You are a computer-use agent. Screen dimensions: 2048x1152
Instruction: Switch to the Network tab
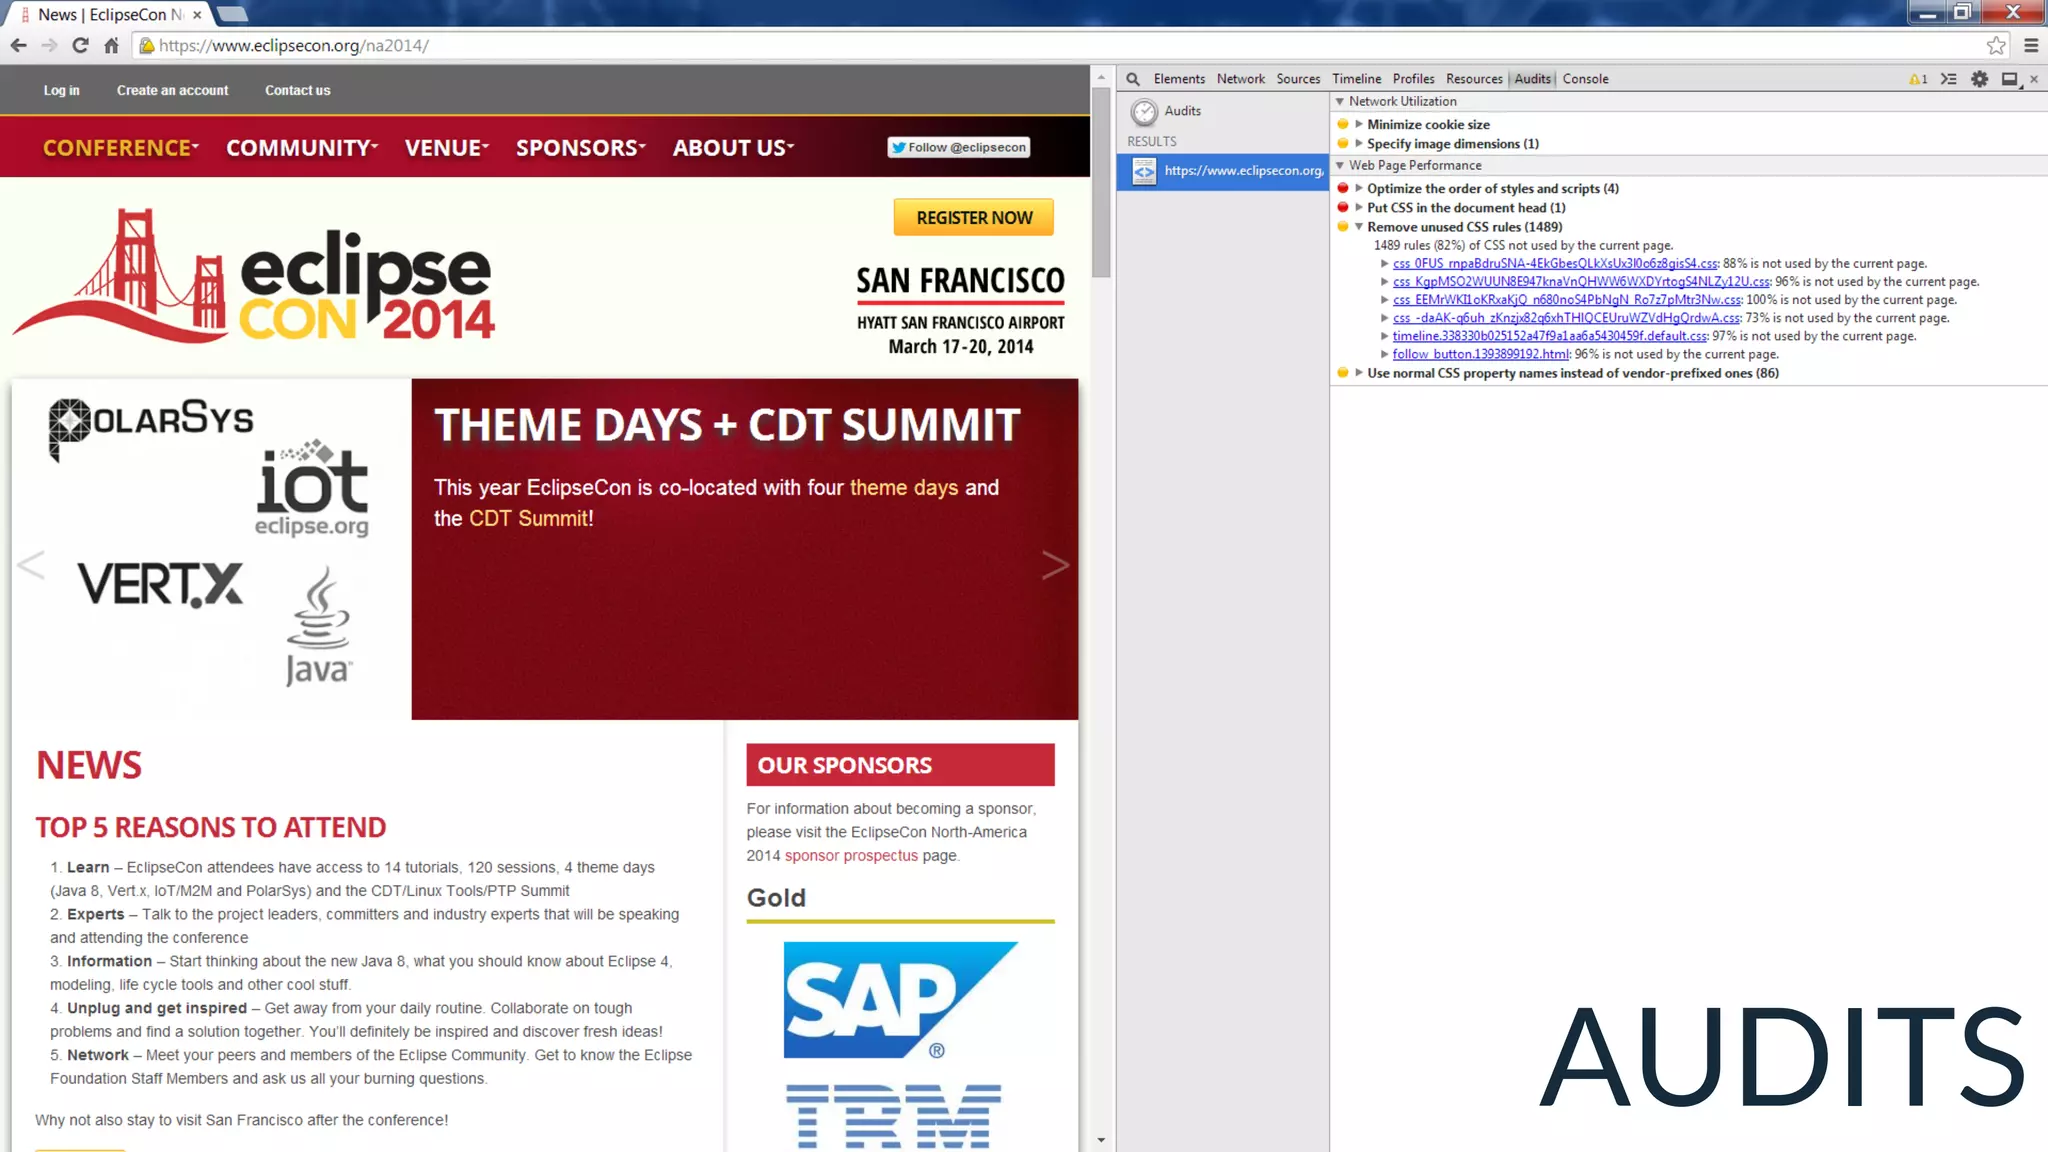point(1240,79)
